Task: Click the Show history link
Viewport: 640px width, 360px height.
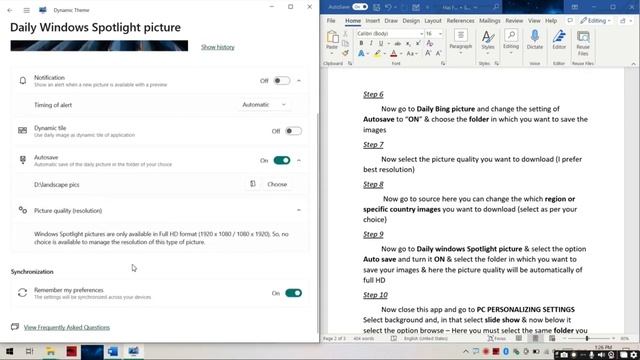Action: point(218,47)
